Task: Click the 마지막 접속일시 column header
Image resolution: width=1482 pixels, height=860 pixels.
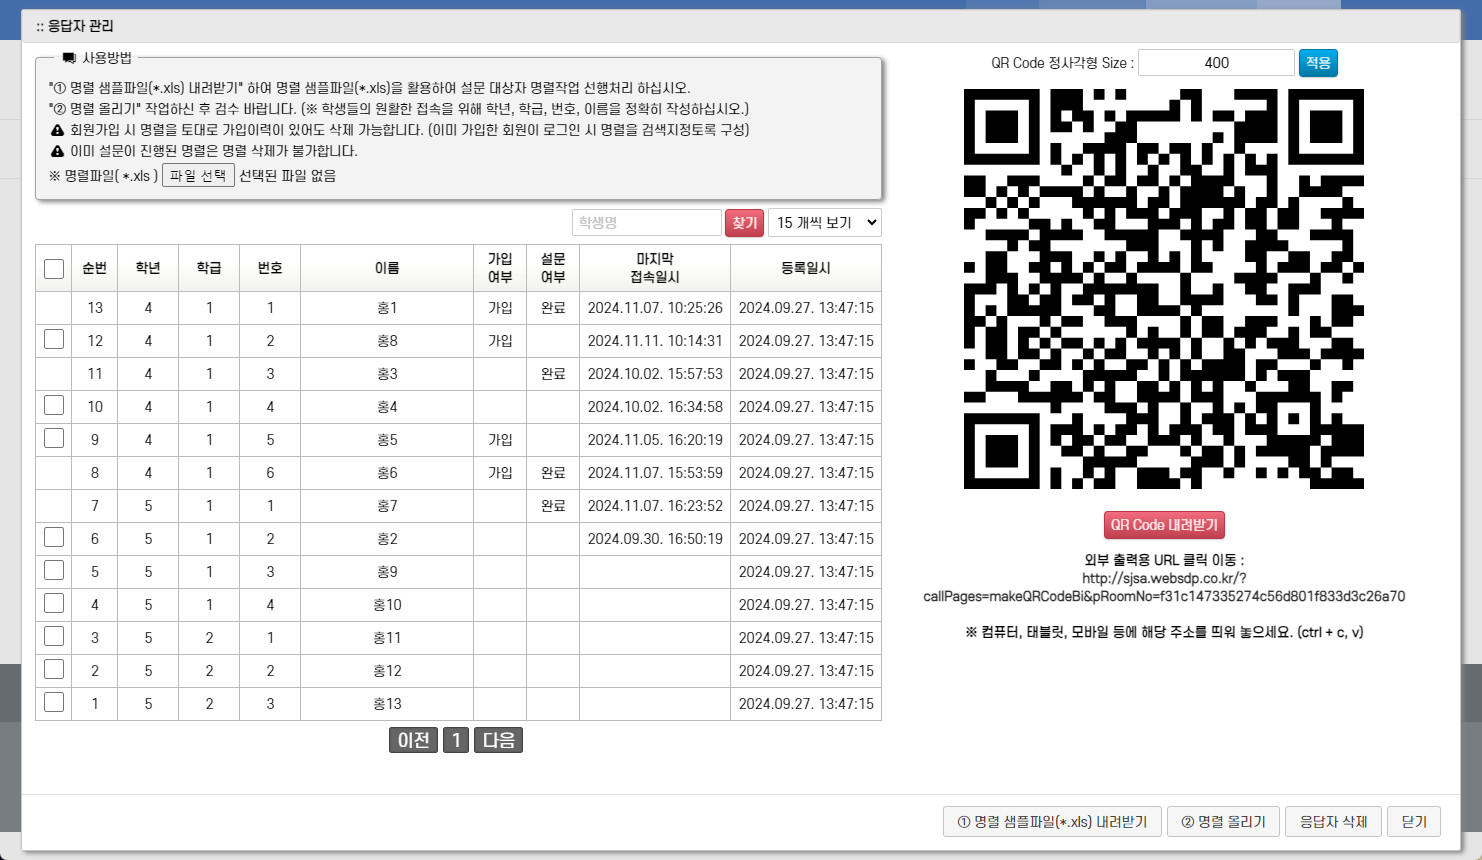Action: [655, 268]
